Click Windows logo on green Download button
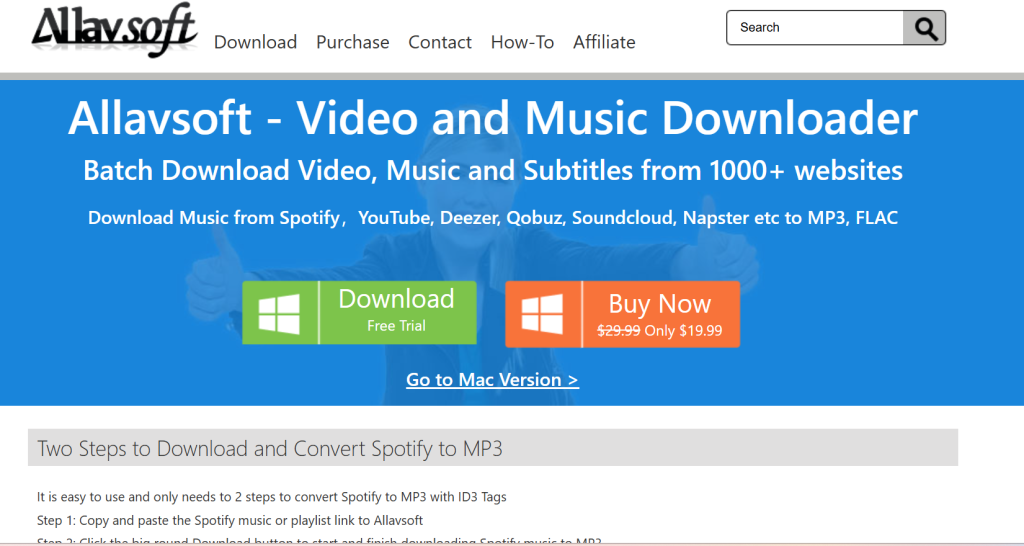Image resolution: width=1024 pixels, height=546 pixels. pyautogui.click(x=279, y=314)
